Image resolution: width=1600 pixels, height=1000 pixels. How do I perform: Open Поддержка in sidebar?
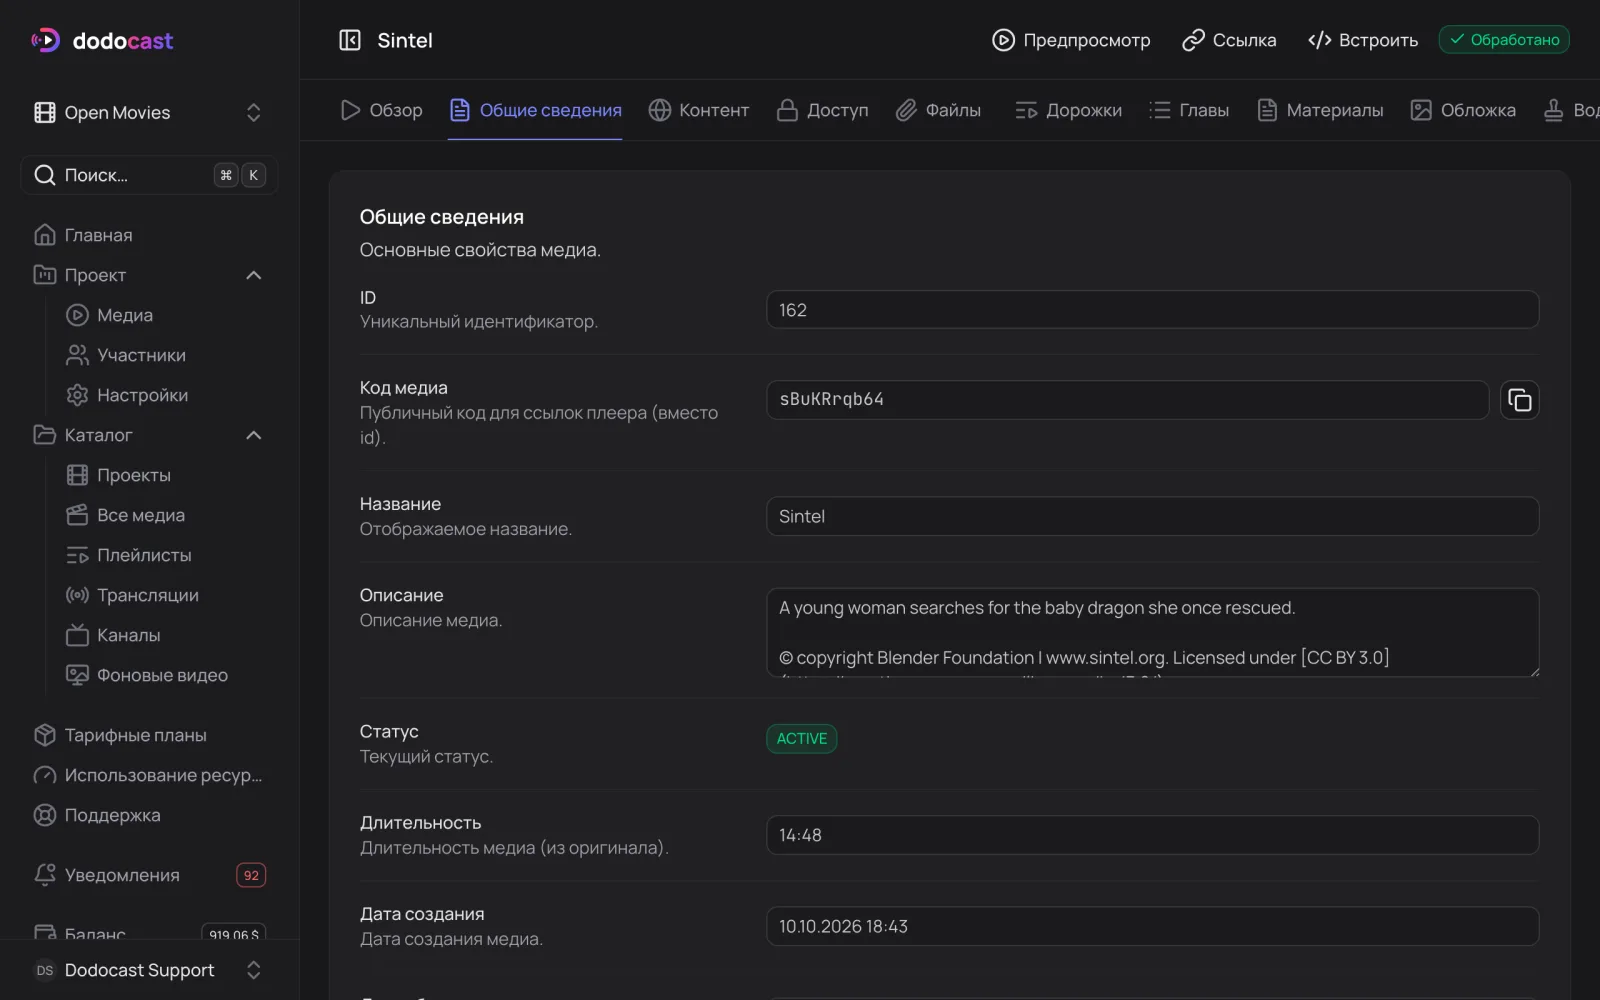click(149, 815)
